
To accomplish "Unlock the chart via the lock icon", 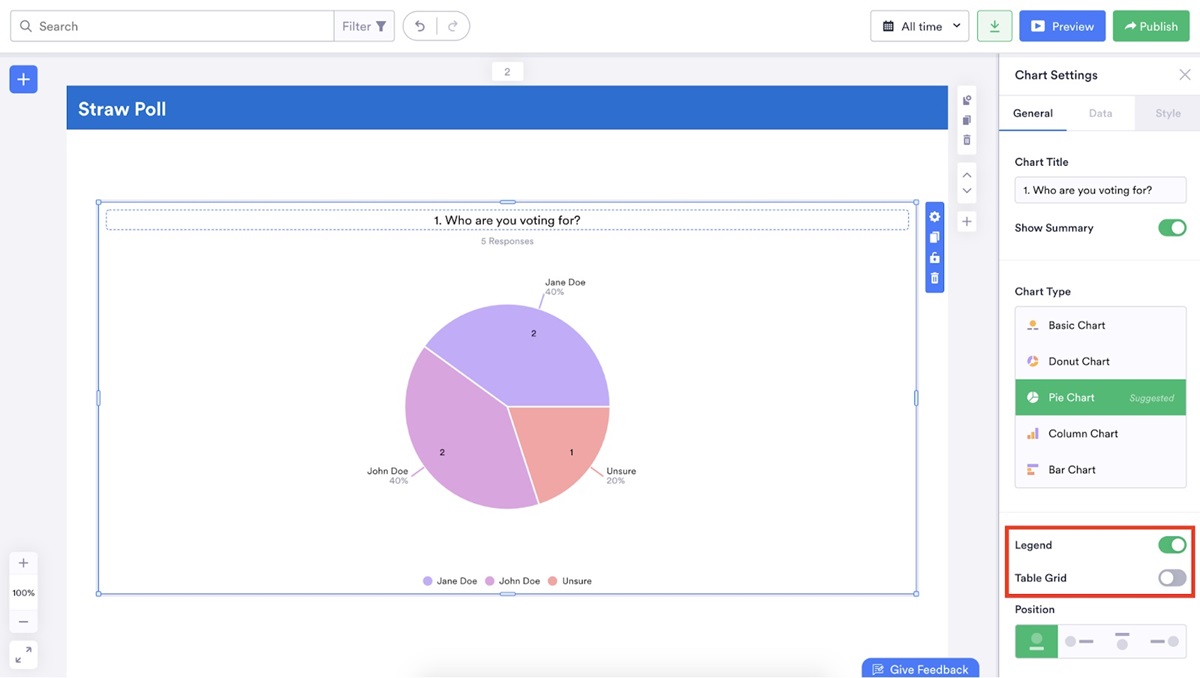I will click(x=933, y=258).
